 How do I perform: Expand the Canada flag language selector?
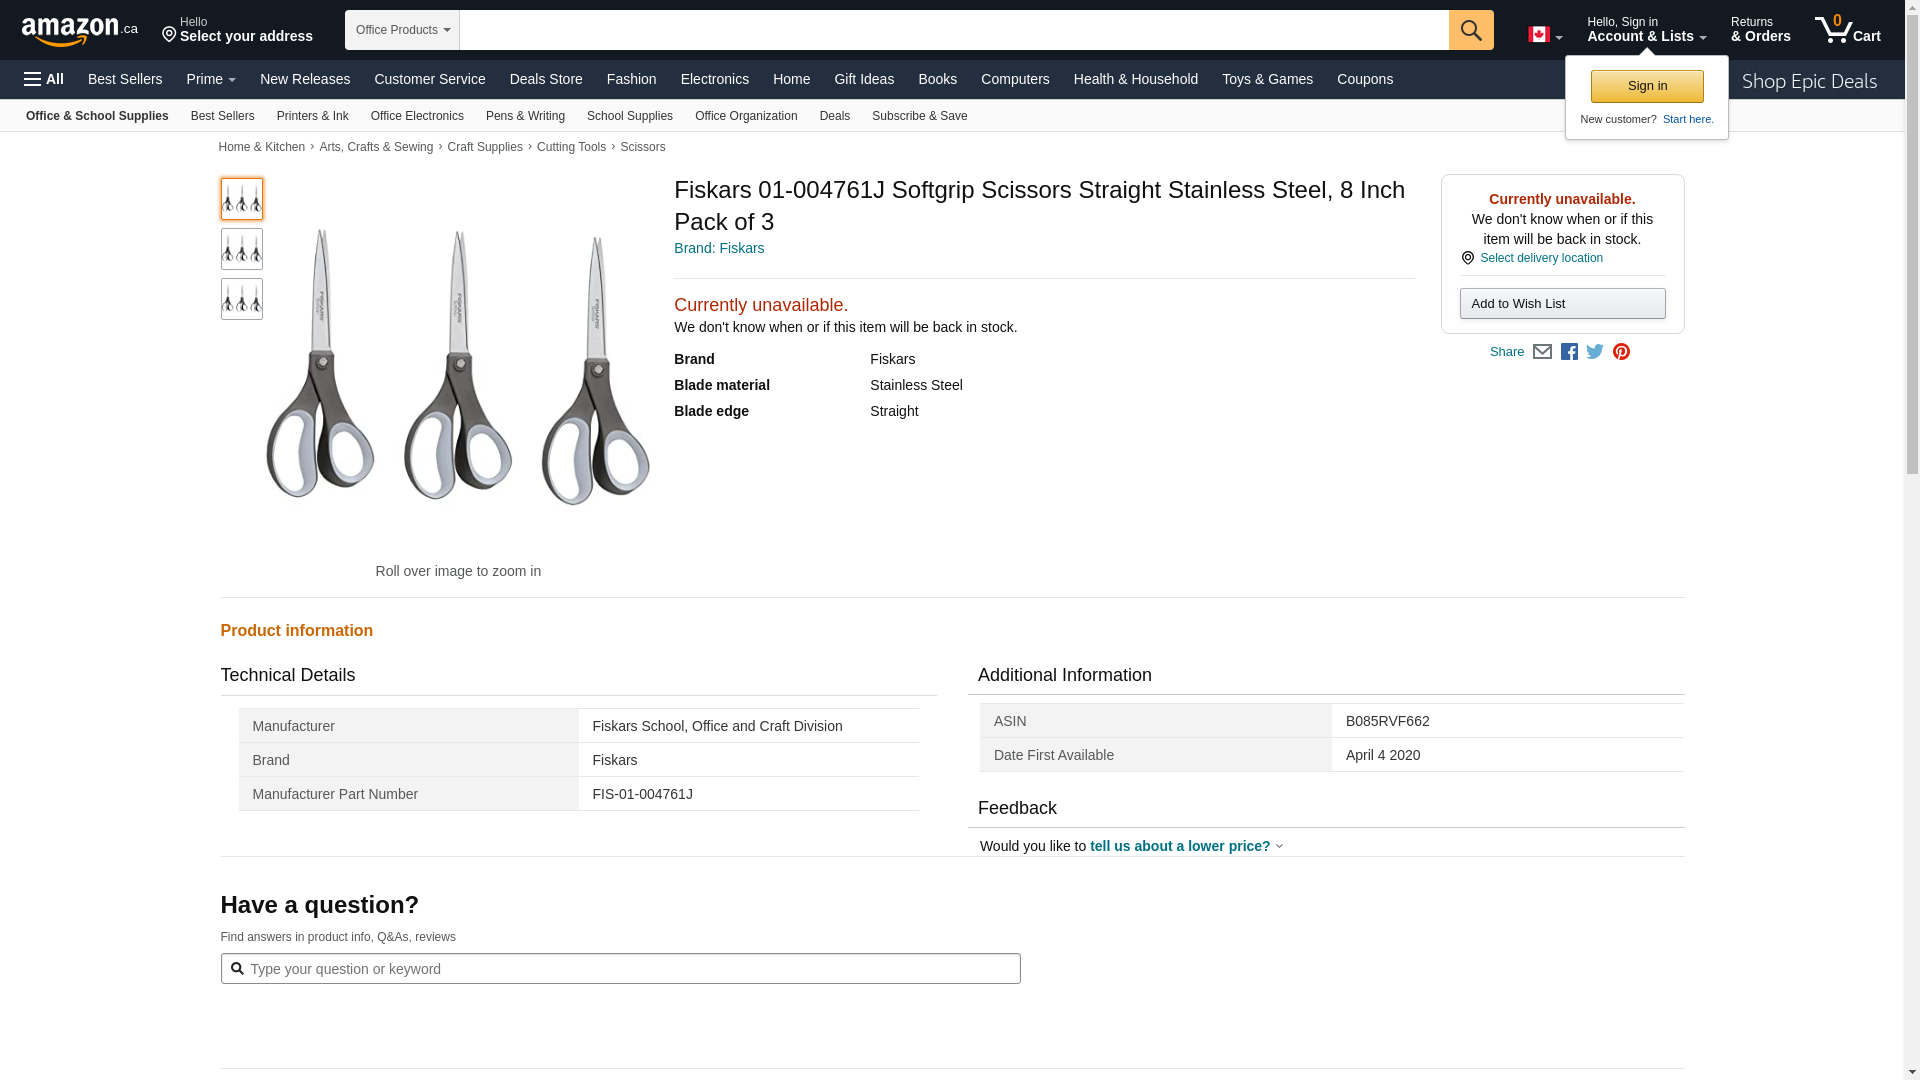coord(1545,35)
